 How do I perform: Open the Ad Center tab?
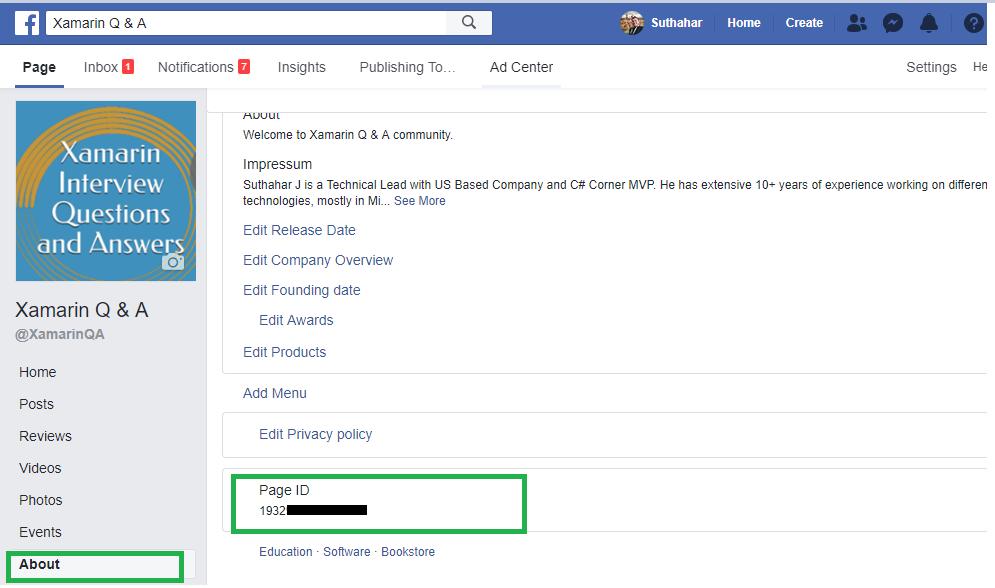coord(522,67)
